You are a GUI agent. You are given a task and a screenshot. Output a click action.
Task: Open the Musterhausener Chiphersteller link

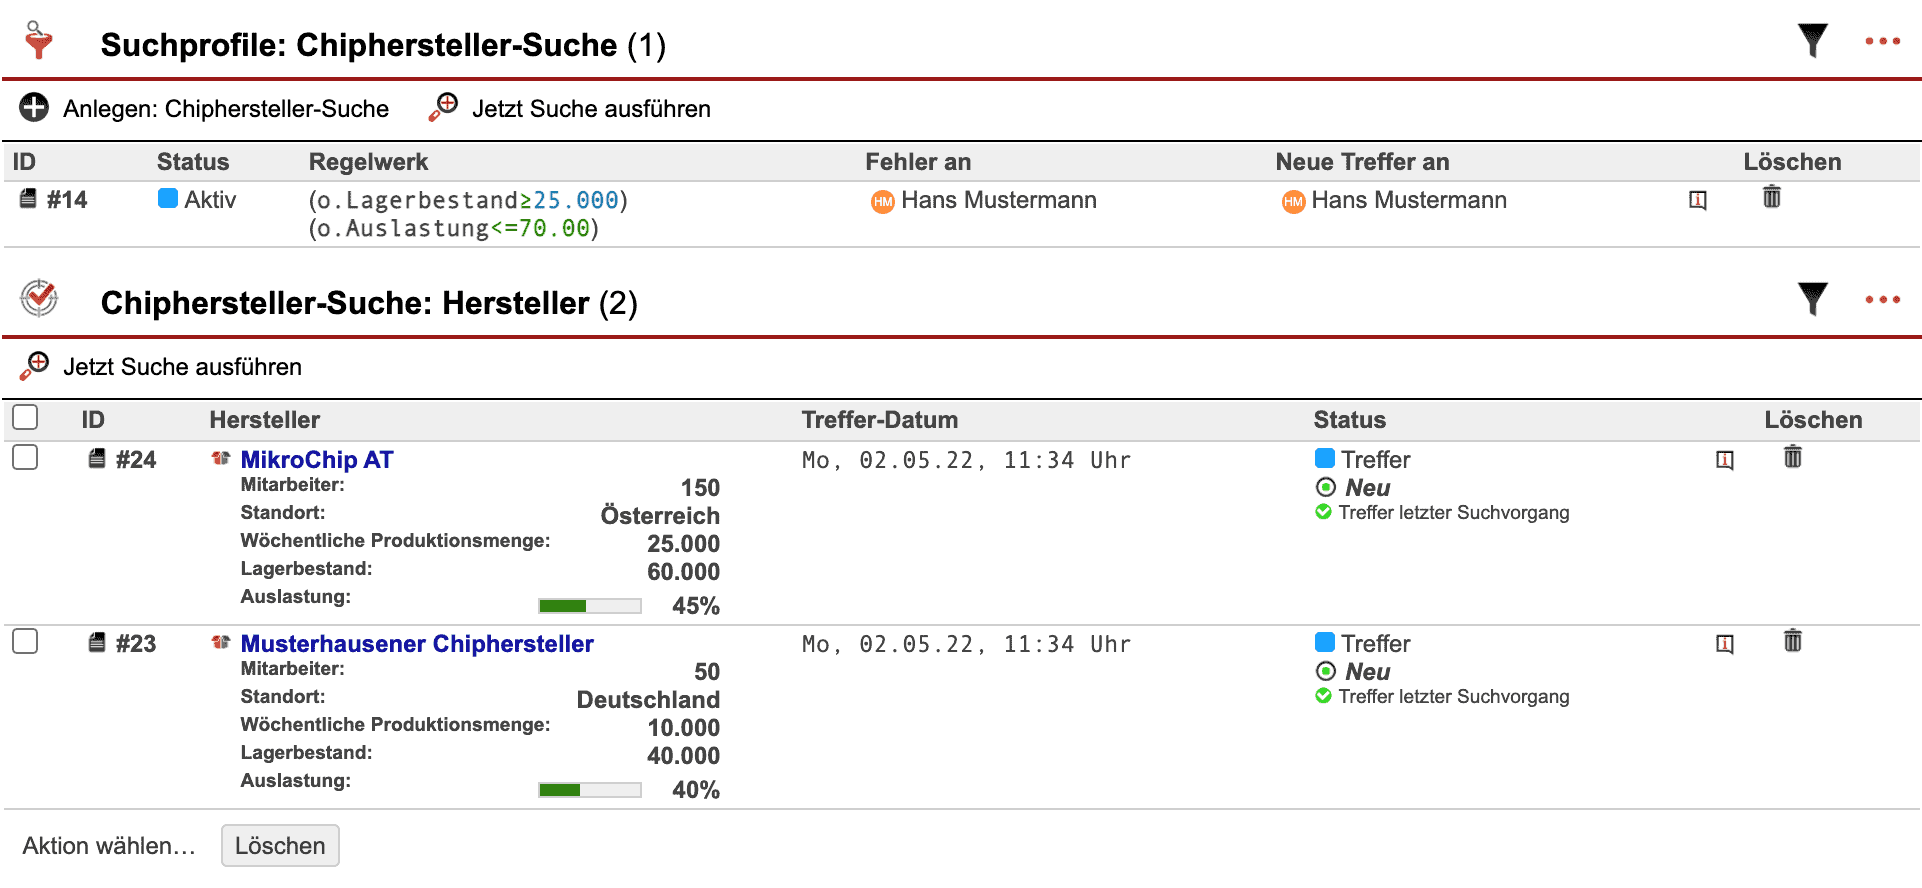click(416, 644)
